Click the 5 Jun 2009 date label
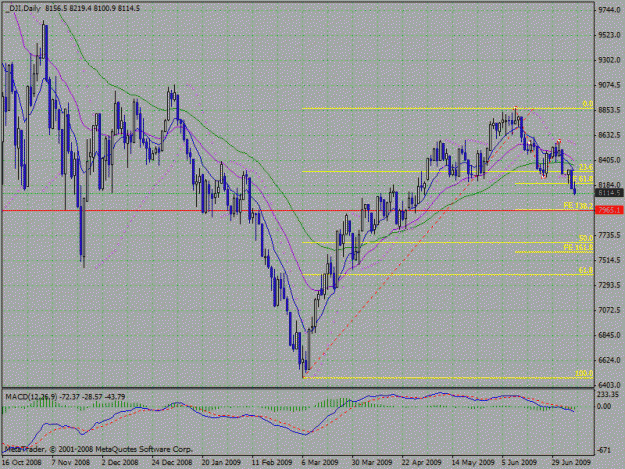Viewport: 625px width, 469px height. (x=519, y=462)
